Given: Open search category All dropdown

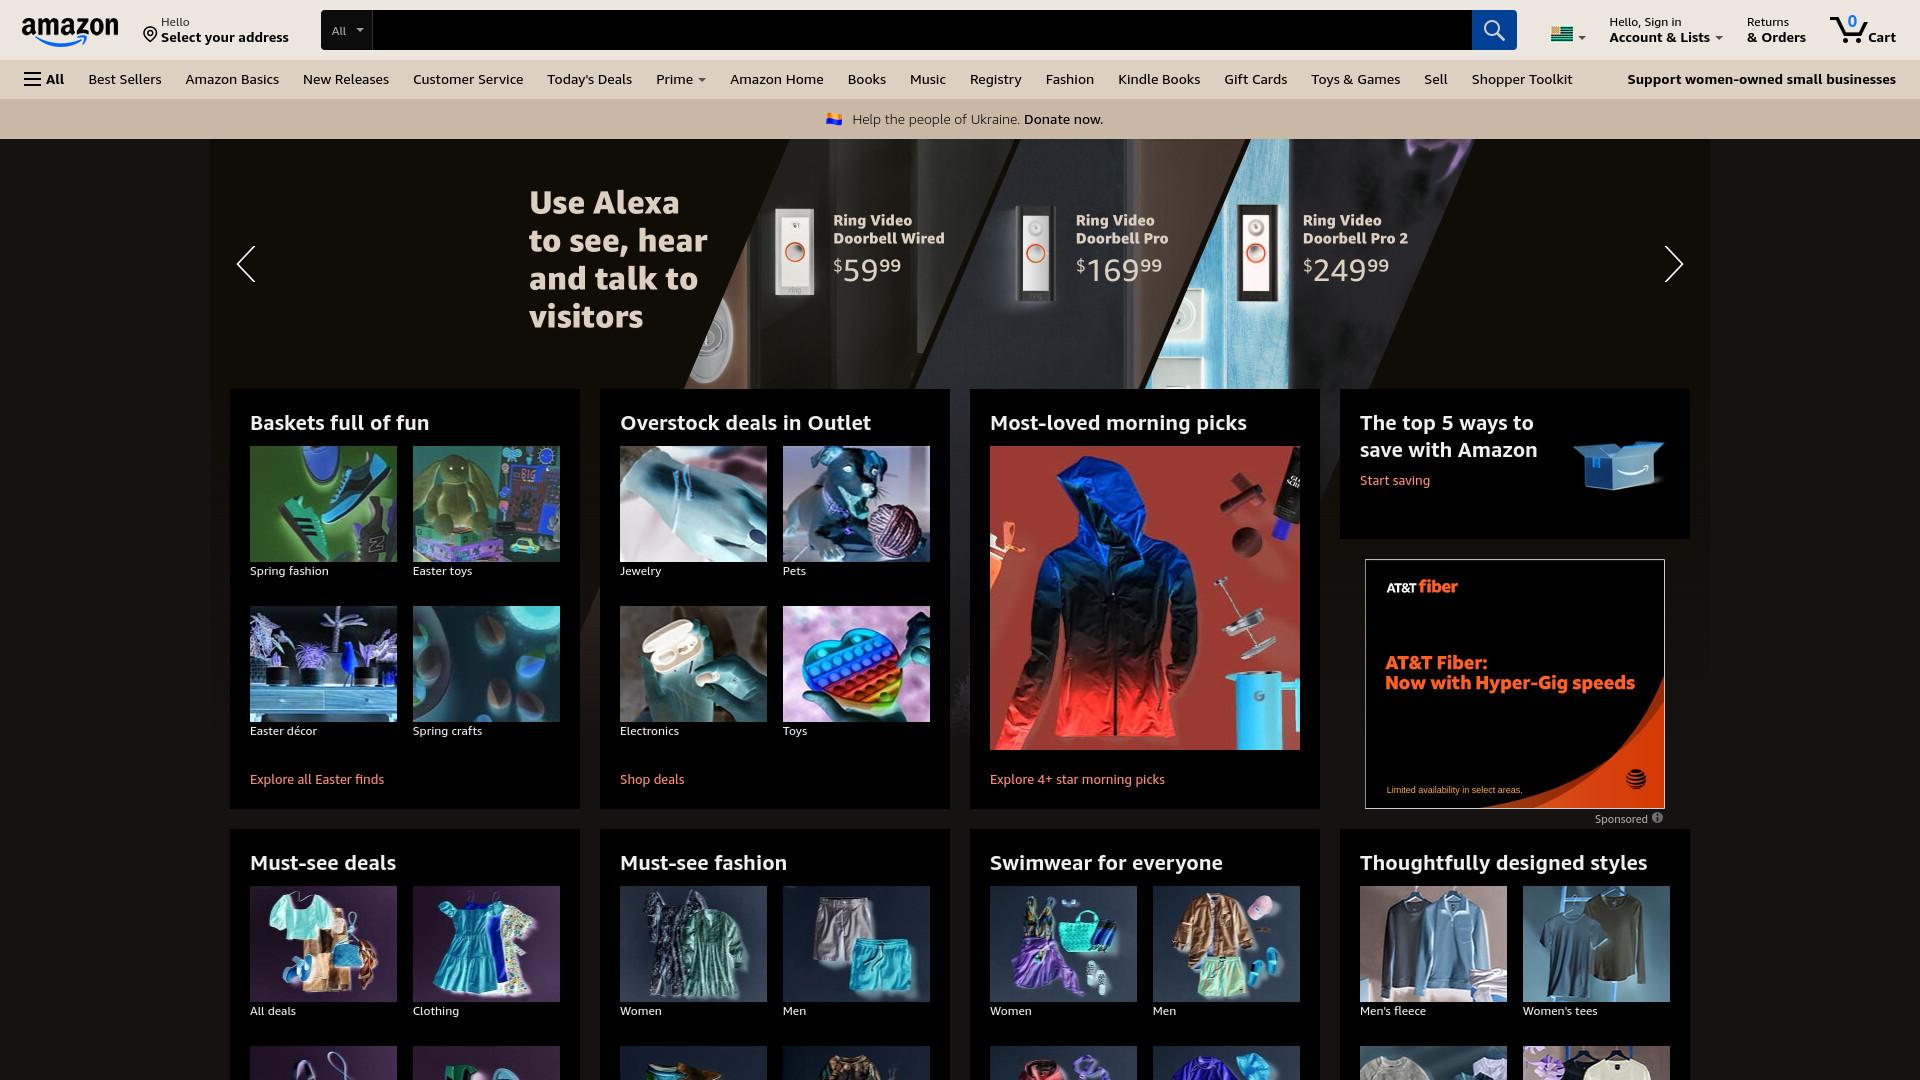Looking at the screenshot, I should click(347, 30).
